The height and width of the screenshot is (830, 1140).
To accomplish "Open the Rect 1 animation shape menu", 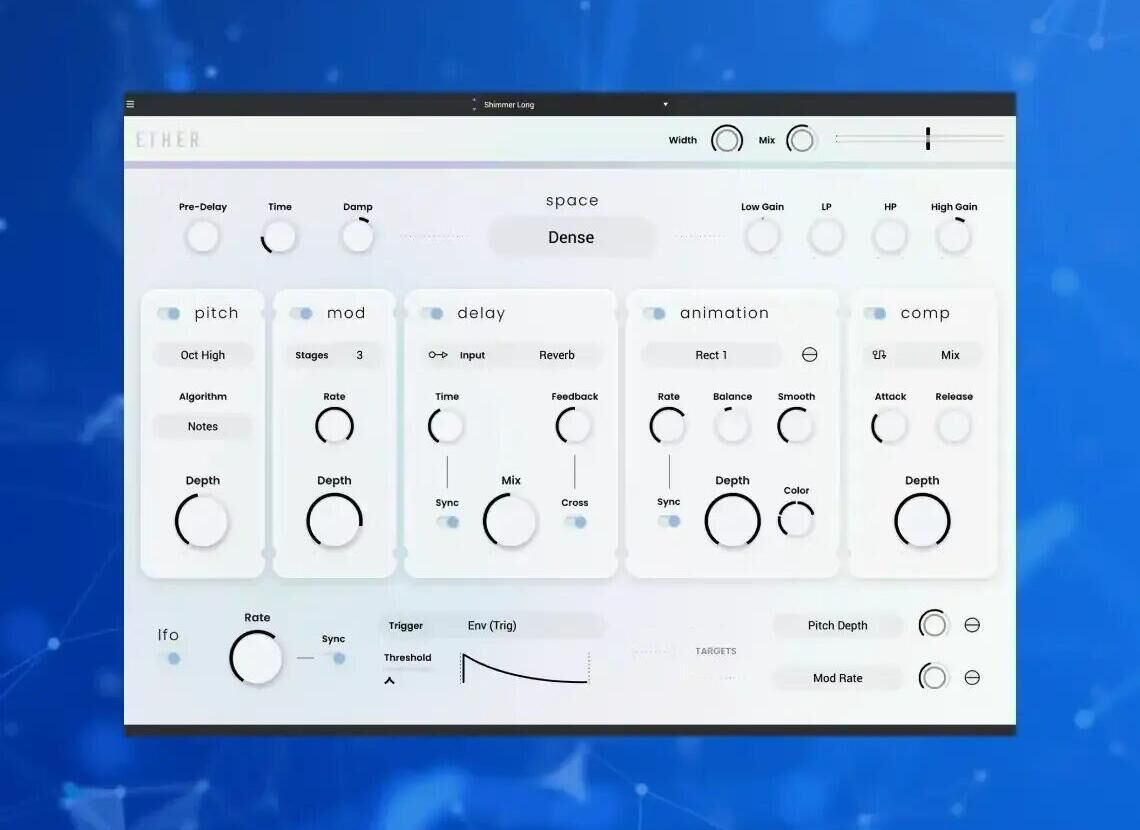I will [x=711, y=355].
